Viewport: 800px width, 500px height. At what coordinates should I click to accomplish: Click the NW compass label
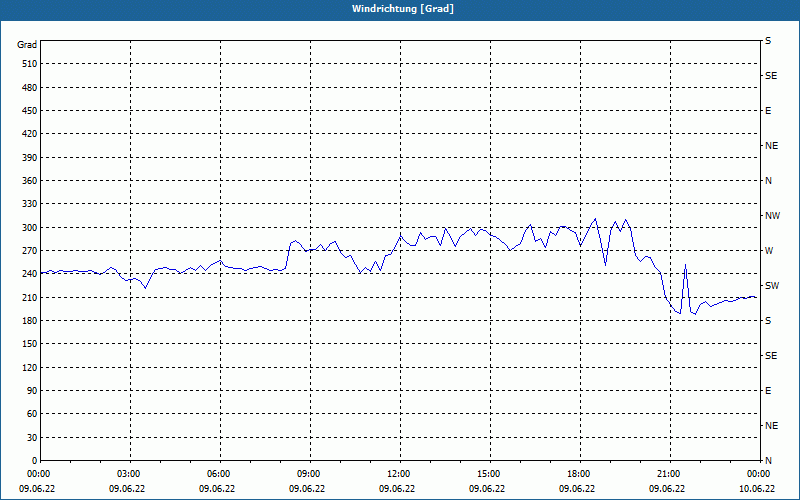772,216
